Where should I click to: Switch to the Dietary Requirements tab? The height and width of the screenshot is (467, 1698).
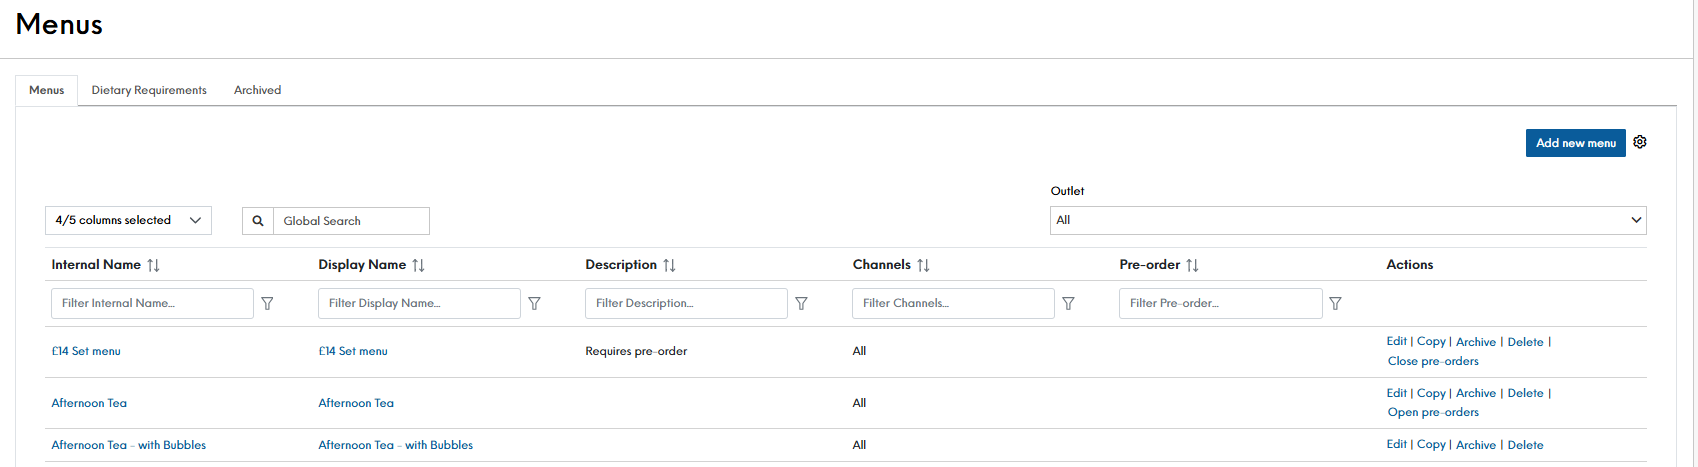(x=149, y=90)
